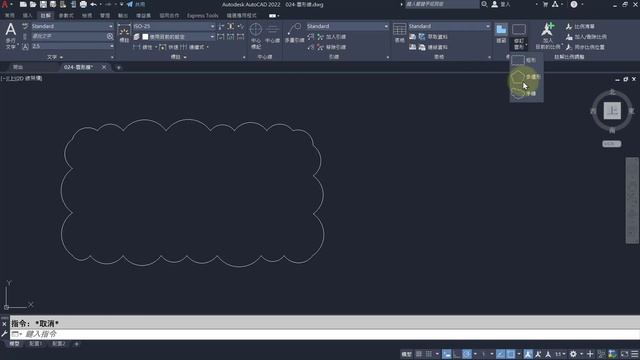Click the search magnifier icon in title bar

tap(484, 4)
